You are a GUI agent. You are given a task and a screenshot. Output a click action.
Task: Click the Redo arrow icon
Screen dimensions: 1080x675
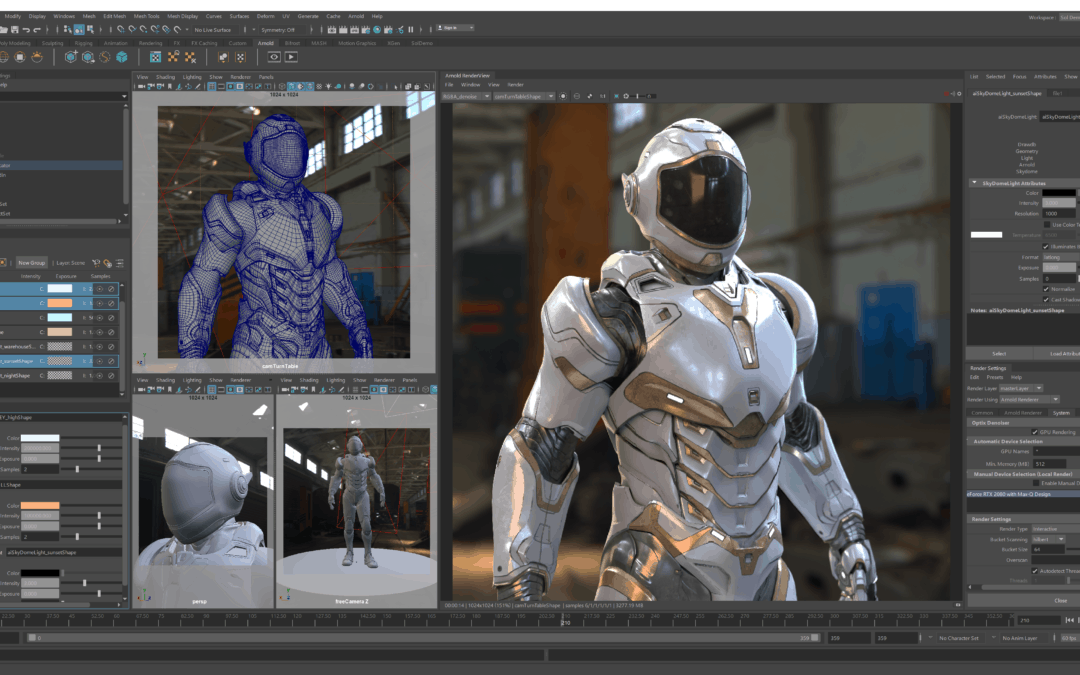(x=37, y=30)
